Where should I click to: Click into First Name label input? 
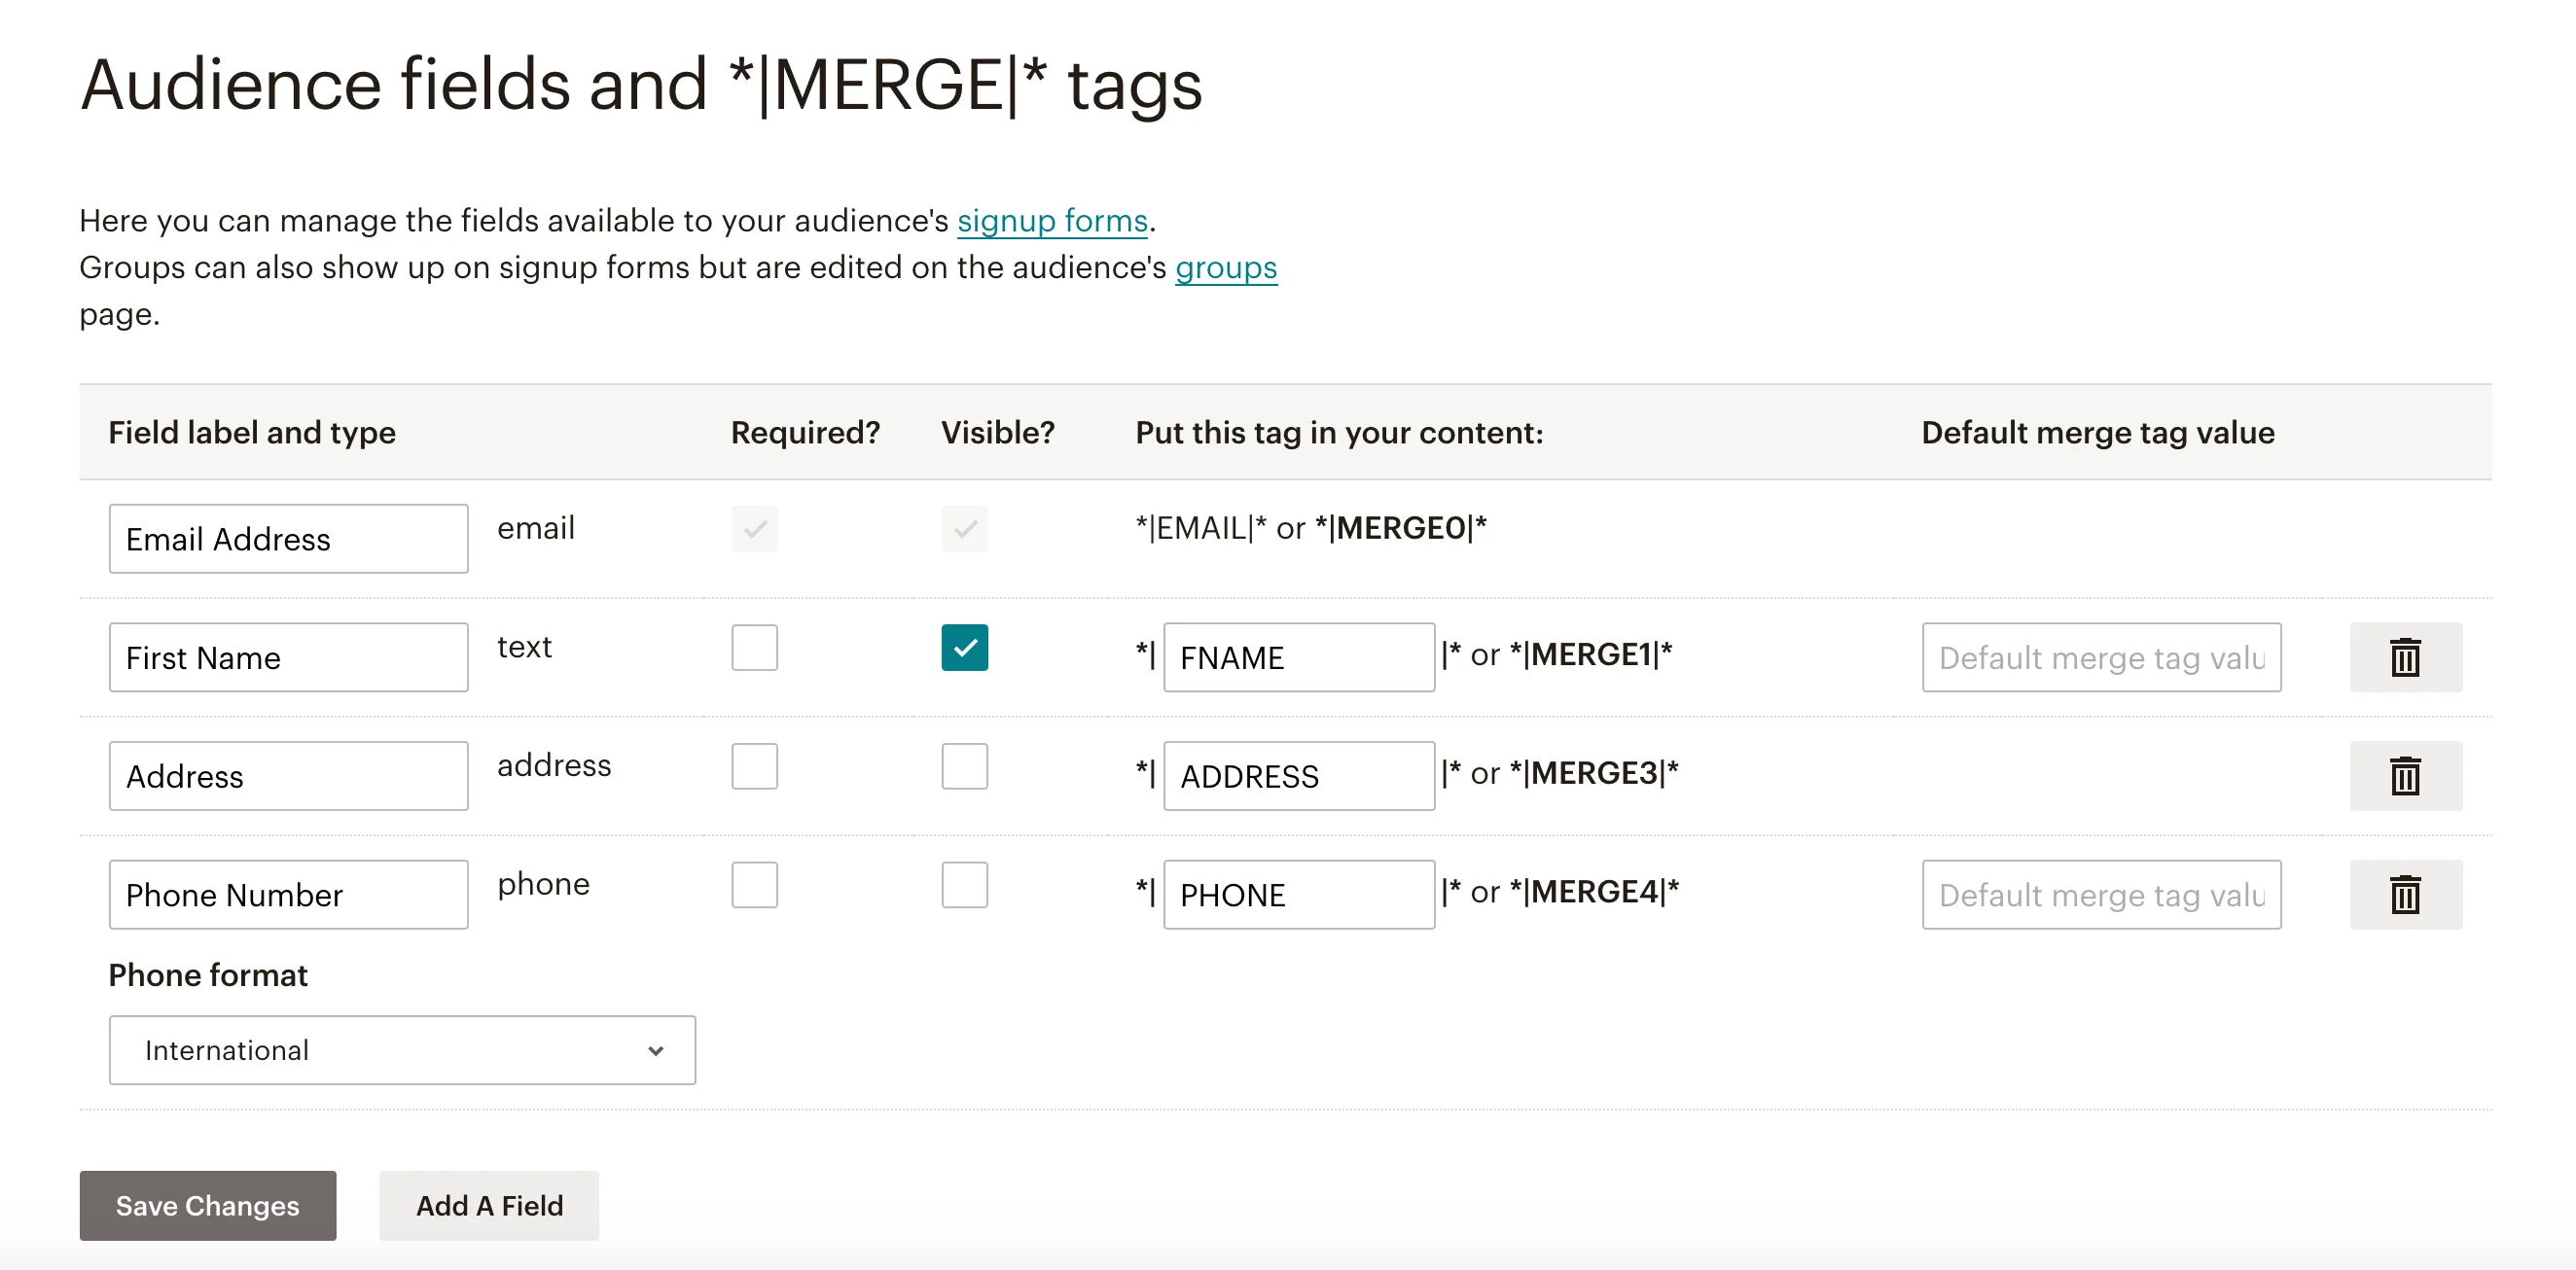click(288, 657)
